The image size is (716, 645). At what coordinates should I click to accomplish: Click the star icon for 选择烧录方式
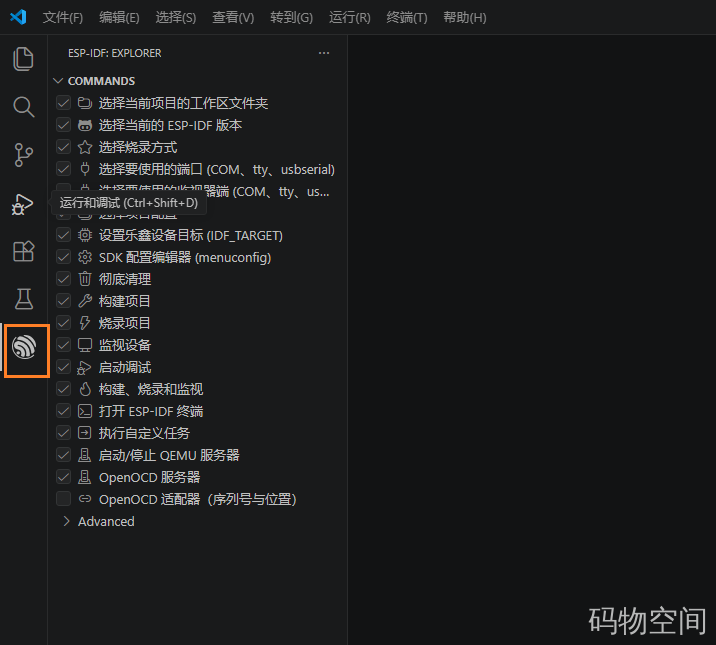click(x=84, y=147)
